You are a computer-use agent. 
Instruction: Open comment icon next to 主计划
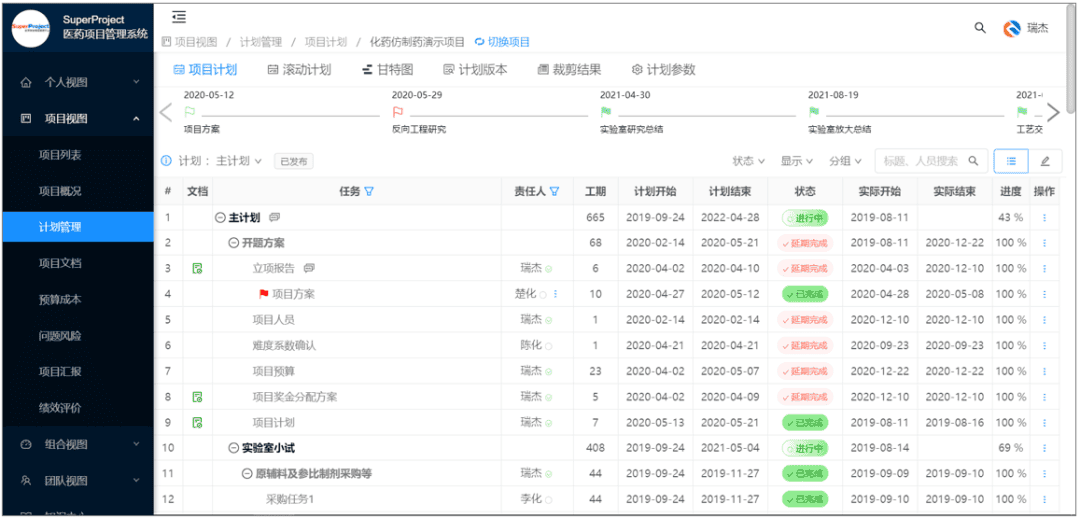pyautogui.click(x=274, y=218)
